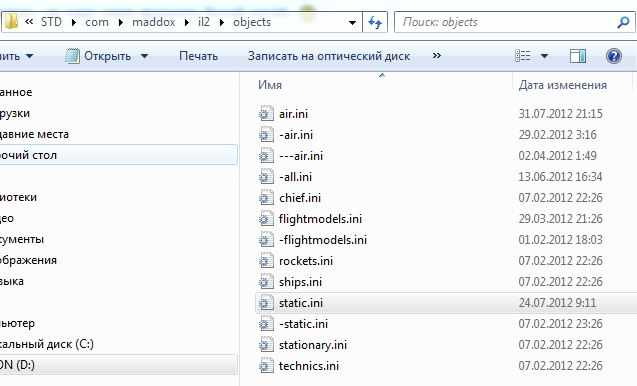The height and width of the screenshot is (386, 637).
Task: Select the flightmodels.ini file name
Action: (320, 219)
